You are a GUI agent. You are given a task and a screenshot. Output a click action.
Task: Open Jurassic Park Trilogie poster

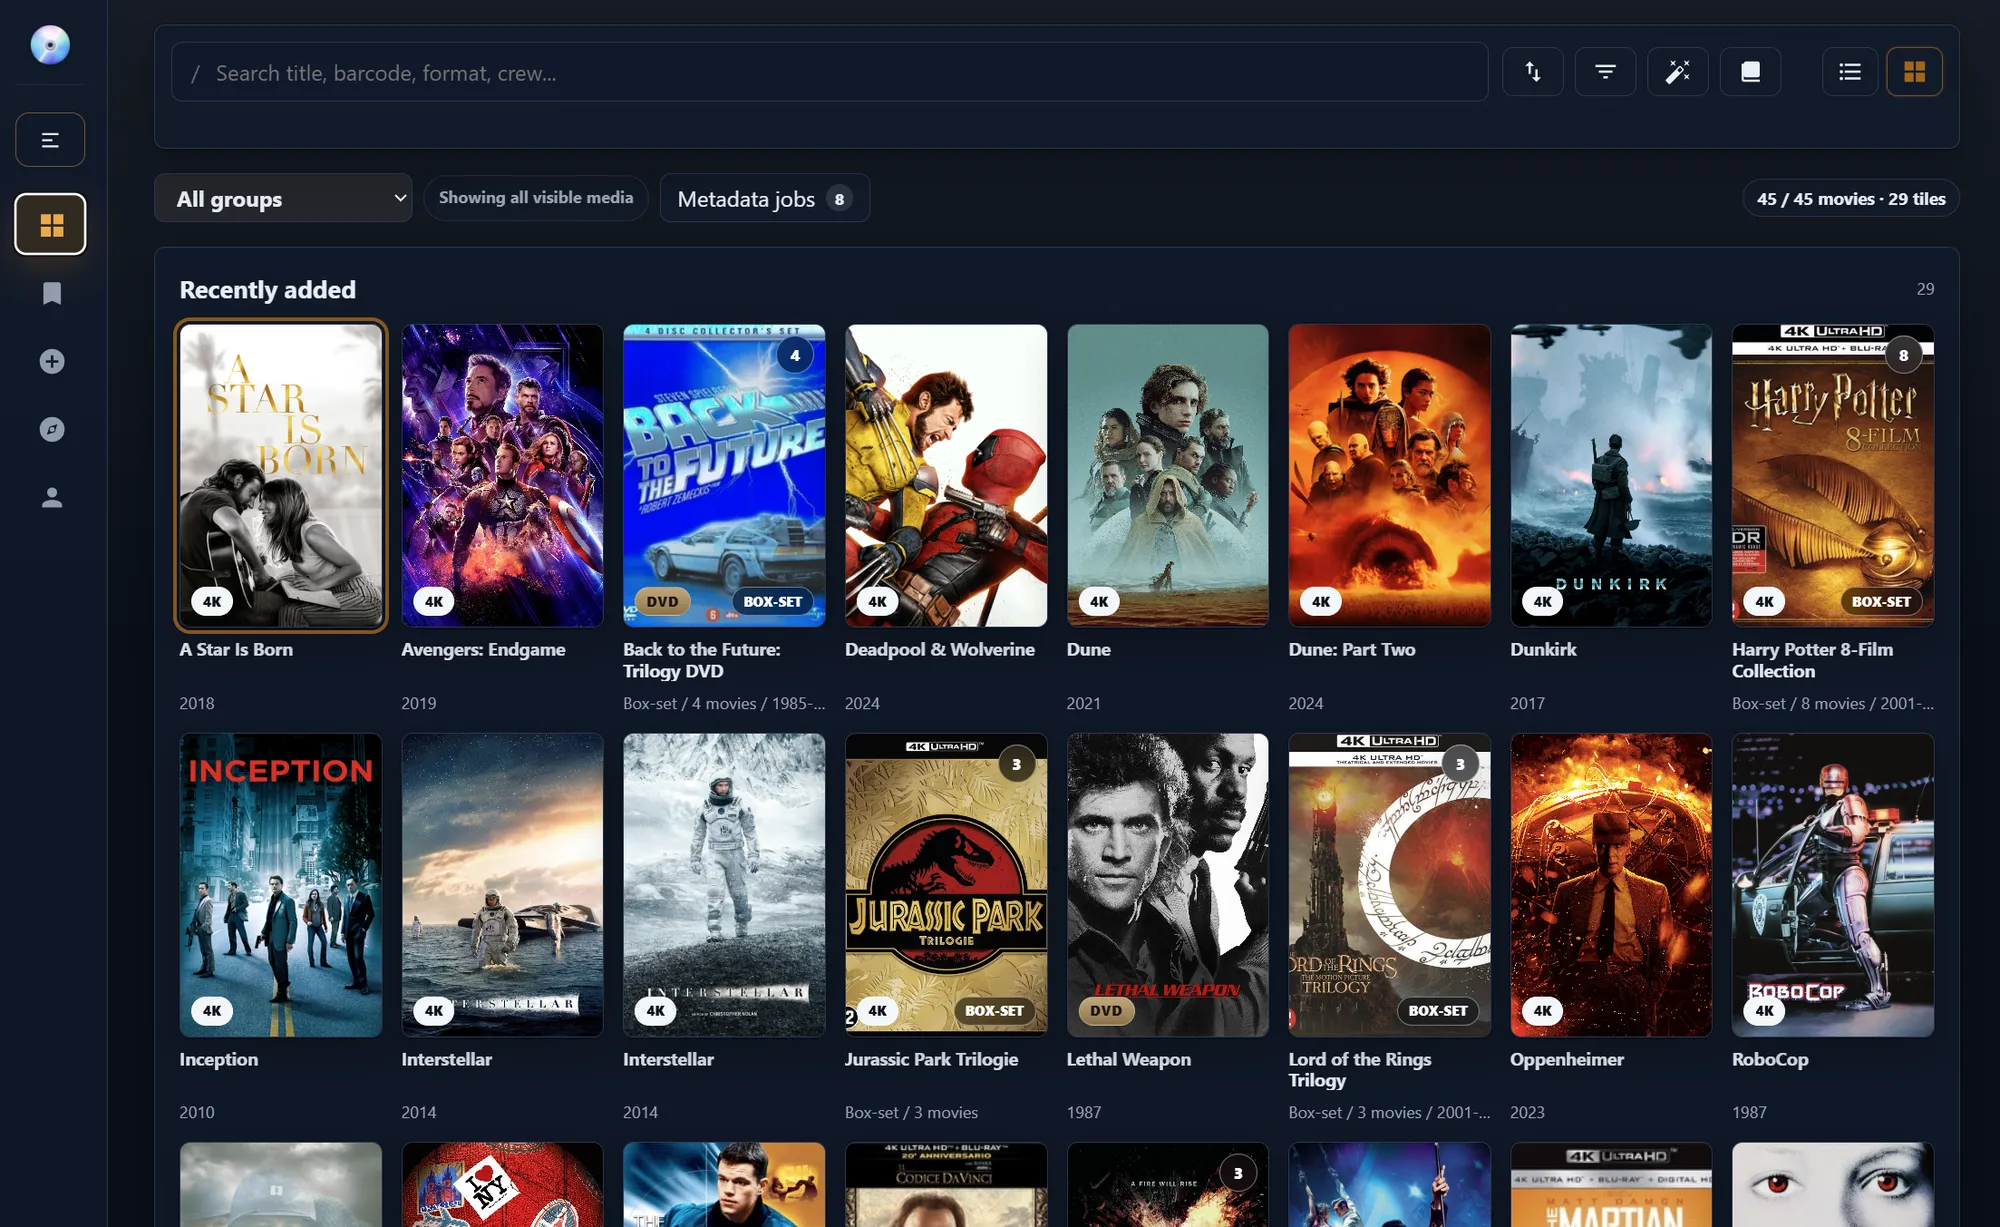tap(946, 885)
